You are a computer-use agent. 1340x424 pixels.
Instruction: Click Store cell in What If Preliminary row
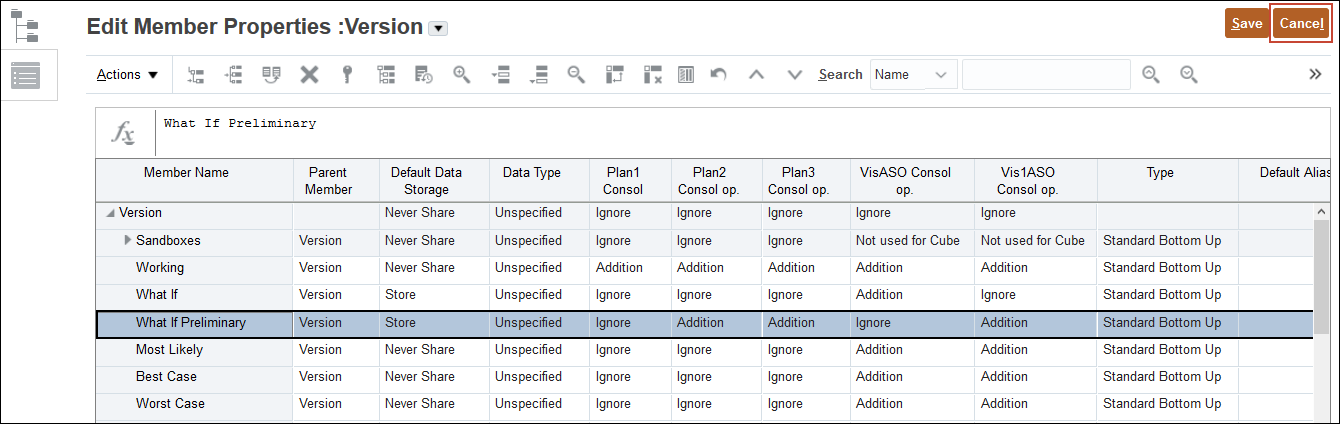tap(434, 323)
